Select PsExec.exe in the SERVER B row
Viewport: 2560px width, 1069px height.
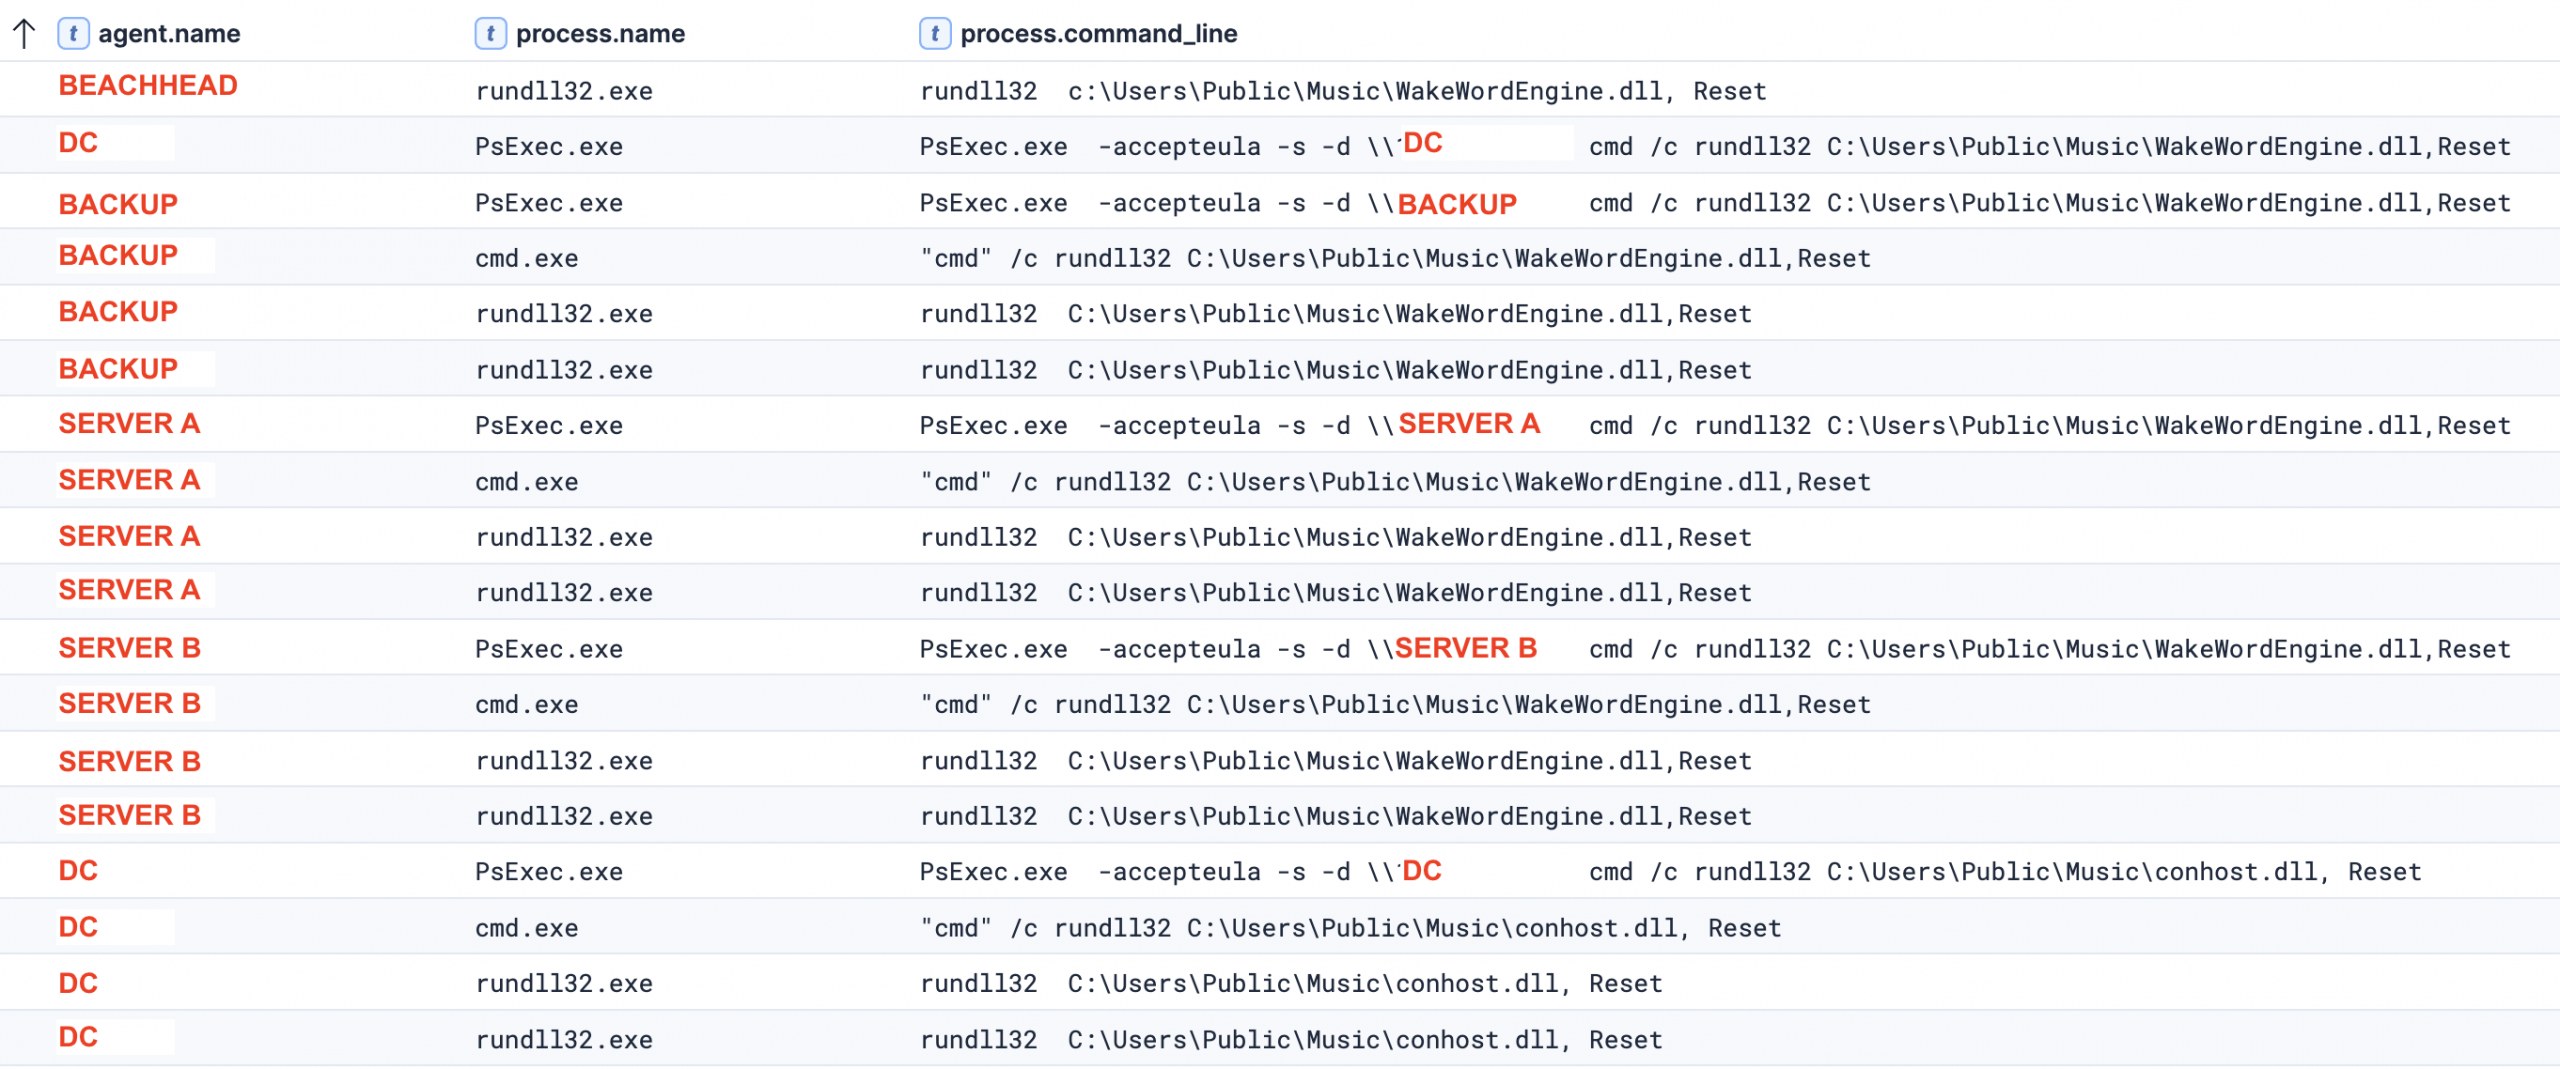pyautogui.click(x=549, y=650)
